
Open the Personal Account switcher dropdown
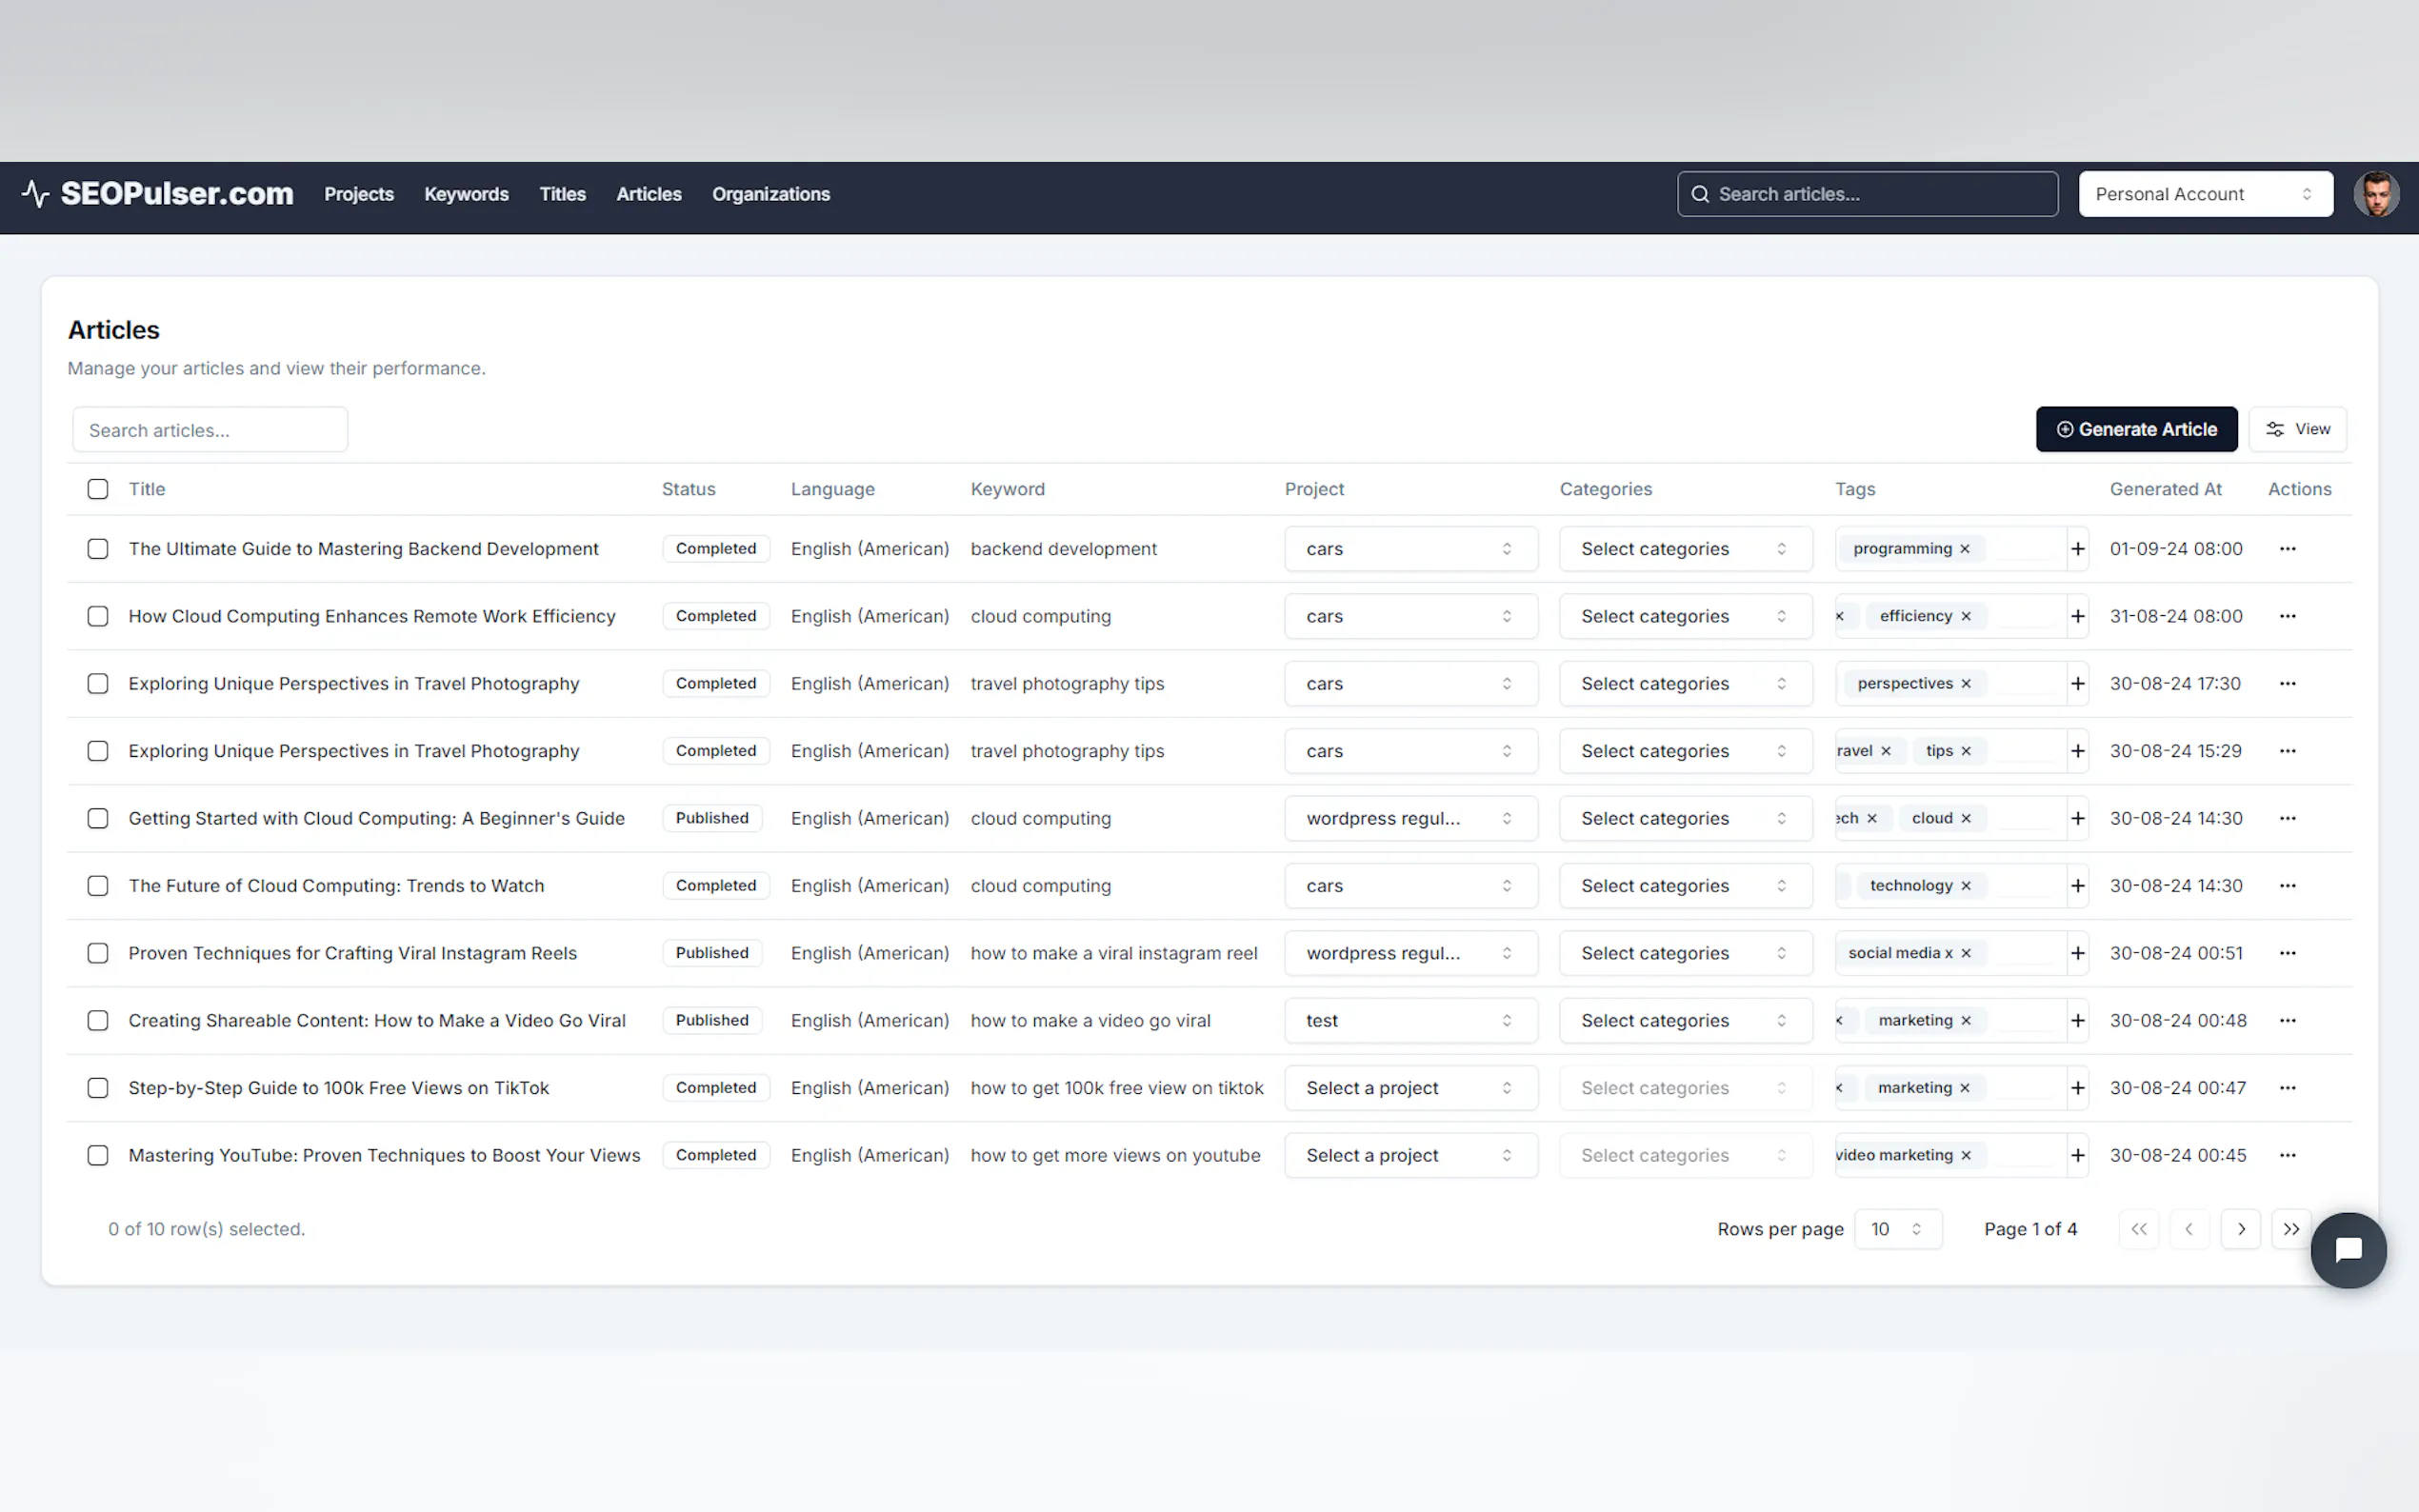tap(2205, 194)
